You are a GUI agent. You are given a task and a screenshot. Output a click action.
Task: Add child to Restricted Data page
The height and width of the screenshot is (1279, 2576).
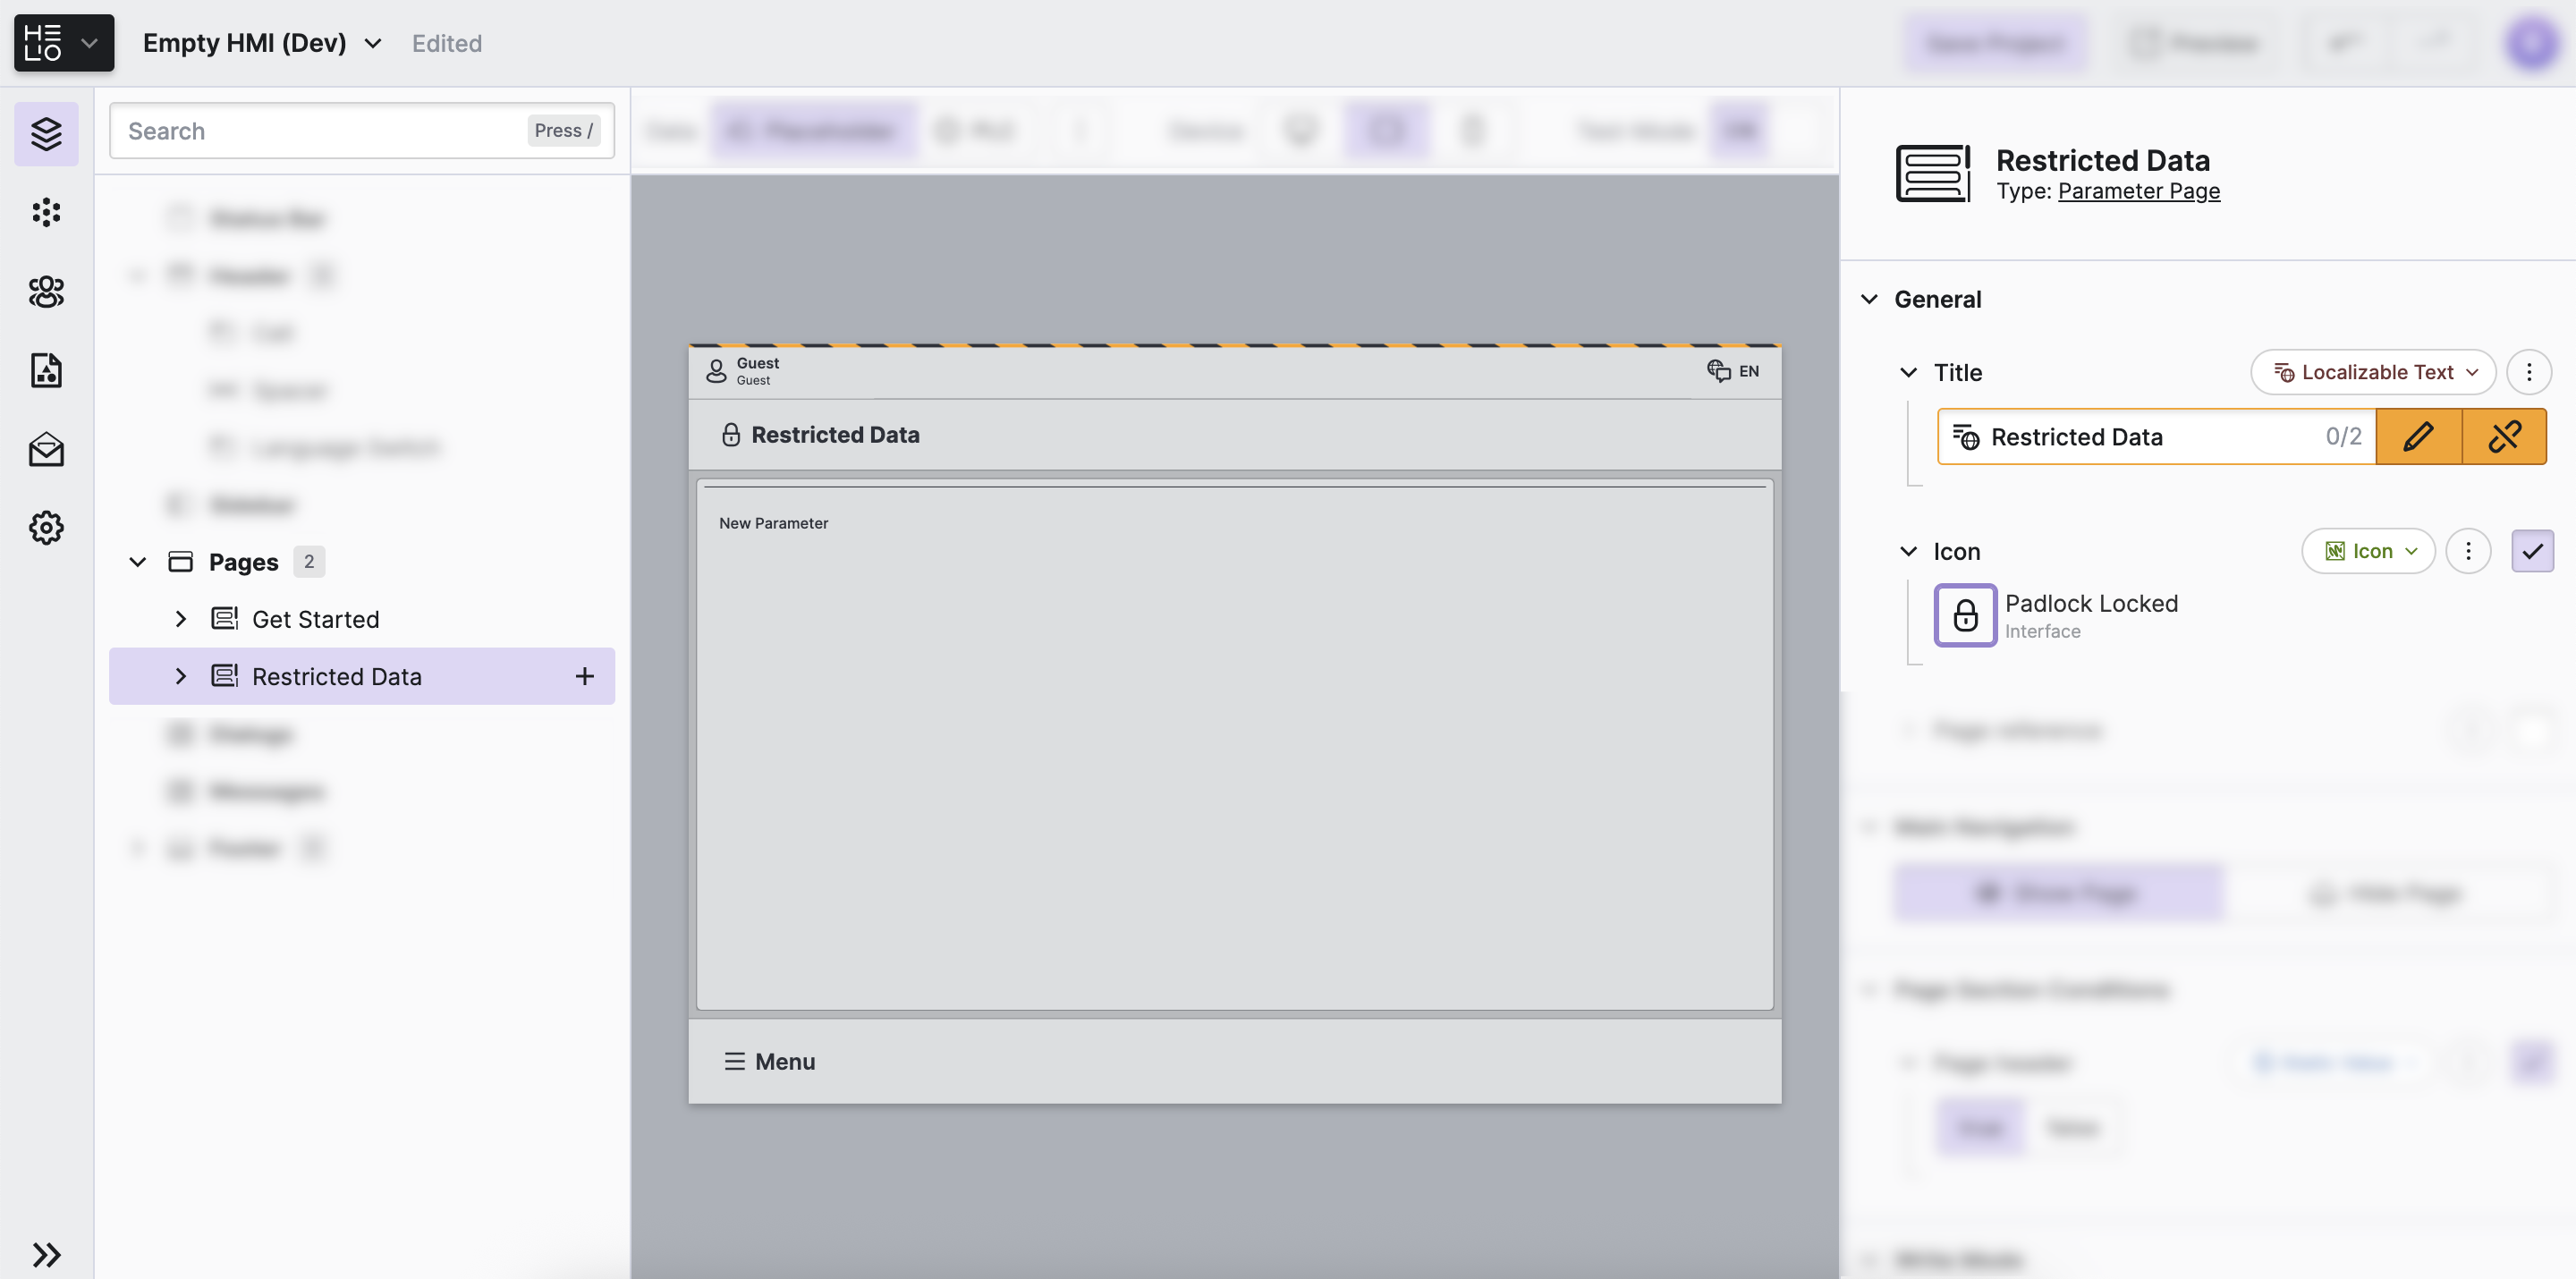coord(585,677)
